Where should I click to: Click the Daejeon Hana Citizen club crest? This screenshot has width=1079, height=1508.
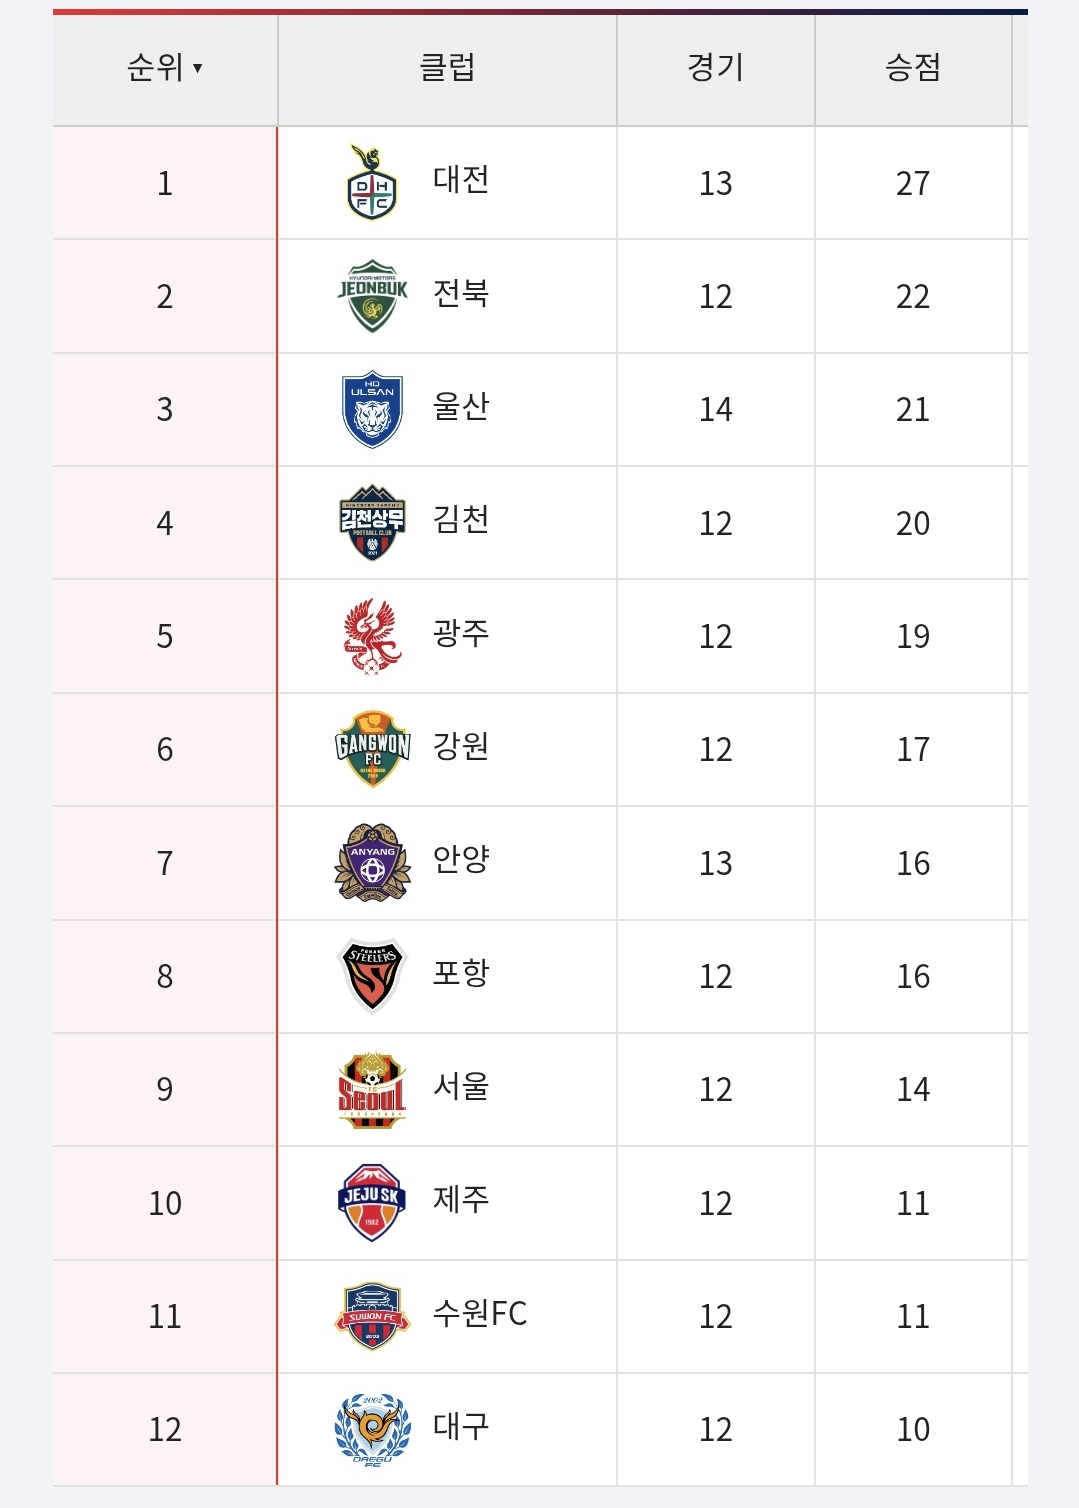coord(372,183)
